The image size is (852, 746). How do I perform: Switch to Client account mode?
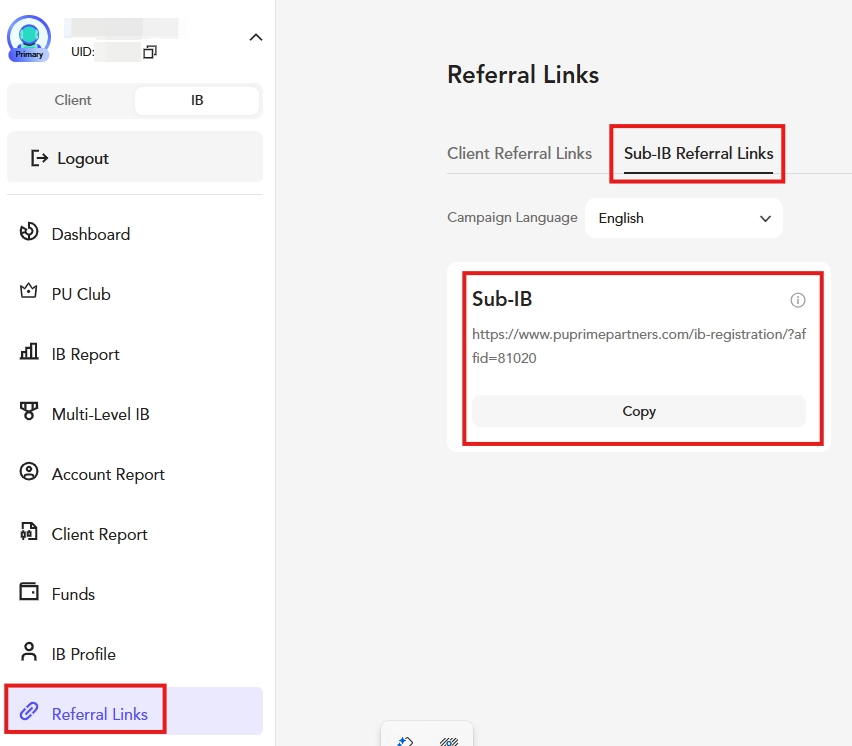tap(73, 101)
